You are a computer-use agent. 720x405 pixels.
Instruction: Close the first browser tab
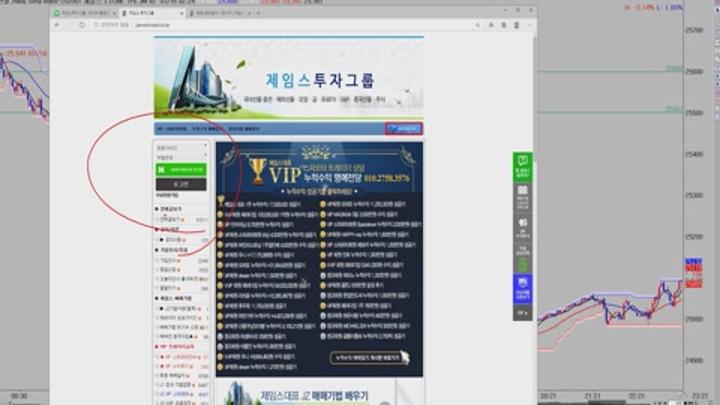(114, 13)
